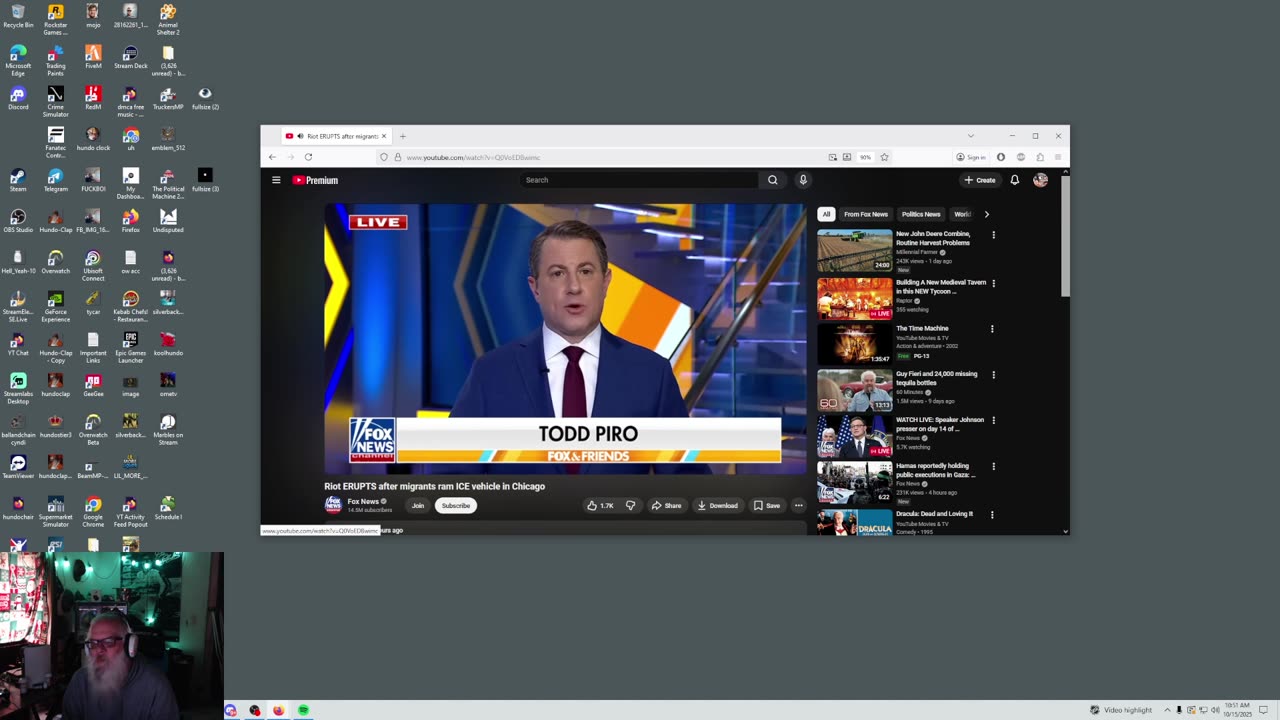This screenshot has width=1280, height=720.
Task: Select the Politics News chip
Action: click(x=921, y=214)
